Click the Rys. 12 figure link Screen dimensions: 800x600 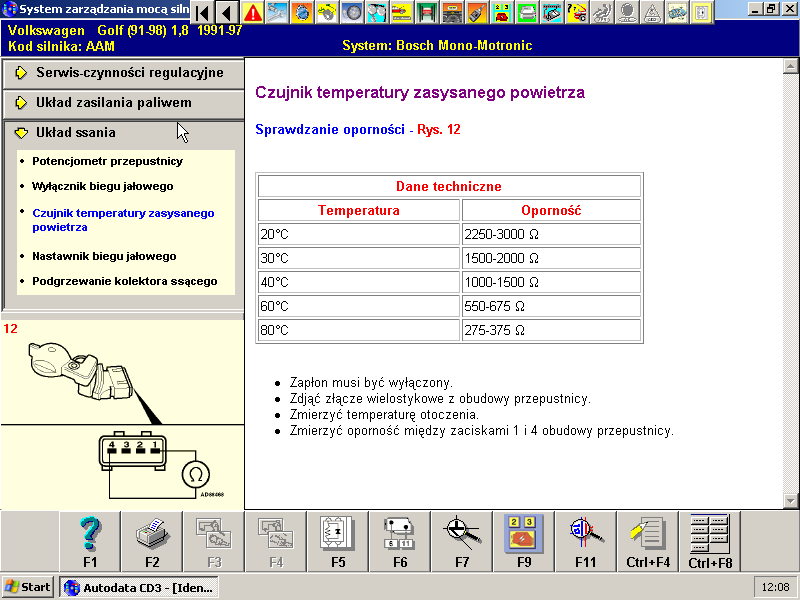(439, 130)
